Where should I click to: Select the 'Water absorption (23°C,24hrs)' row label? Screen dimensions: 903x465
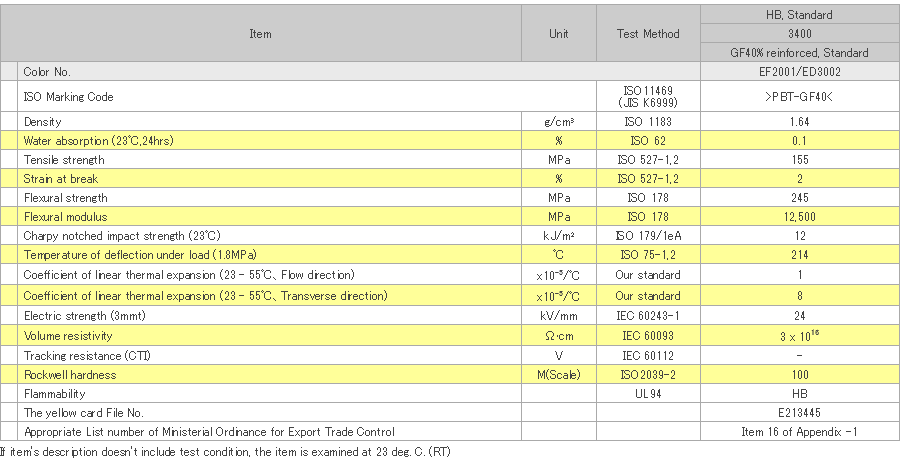pos(98,141)
